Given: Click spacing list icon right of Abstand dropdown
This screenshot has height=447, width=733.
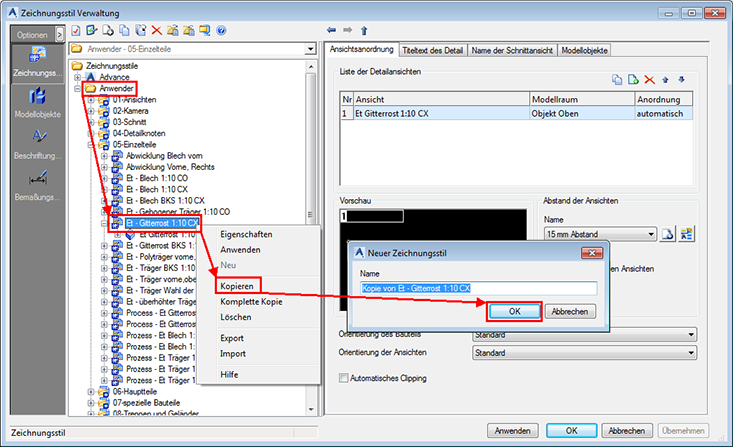Looking at the screenshot, I should 687,234.
